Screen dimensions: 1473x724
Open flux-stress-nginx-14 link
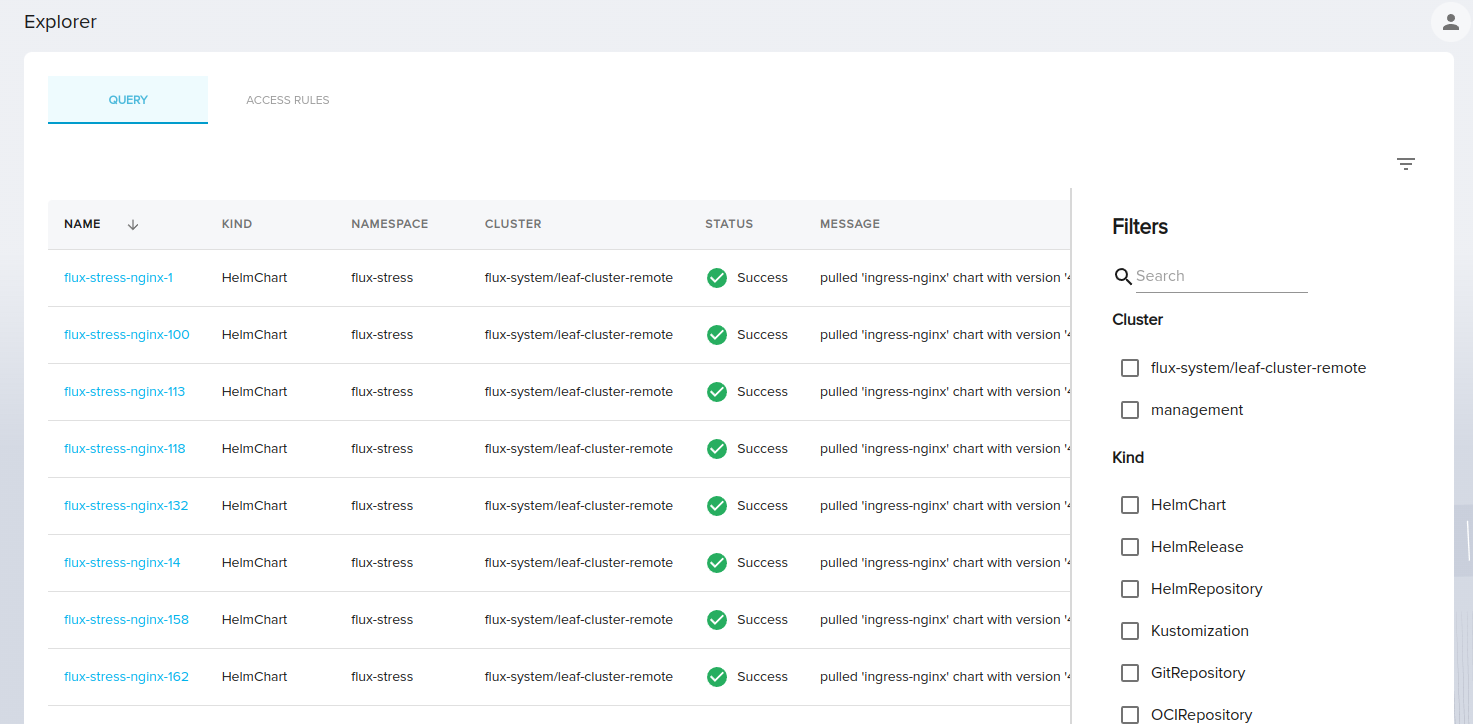[122, 563]
